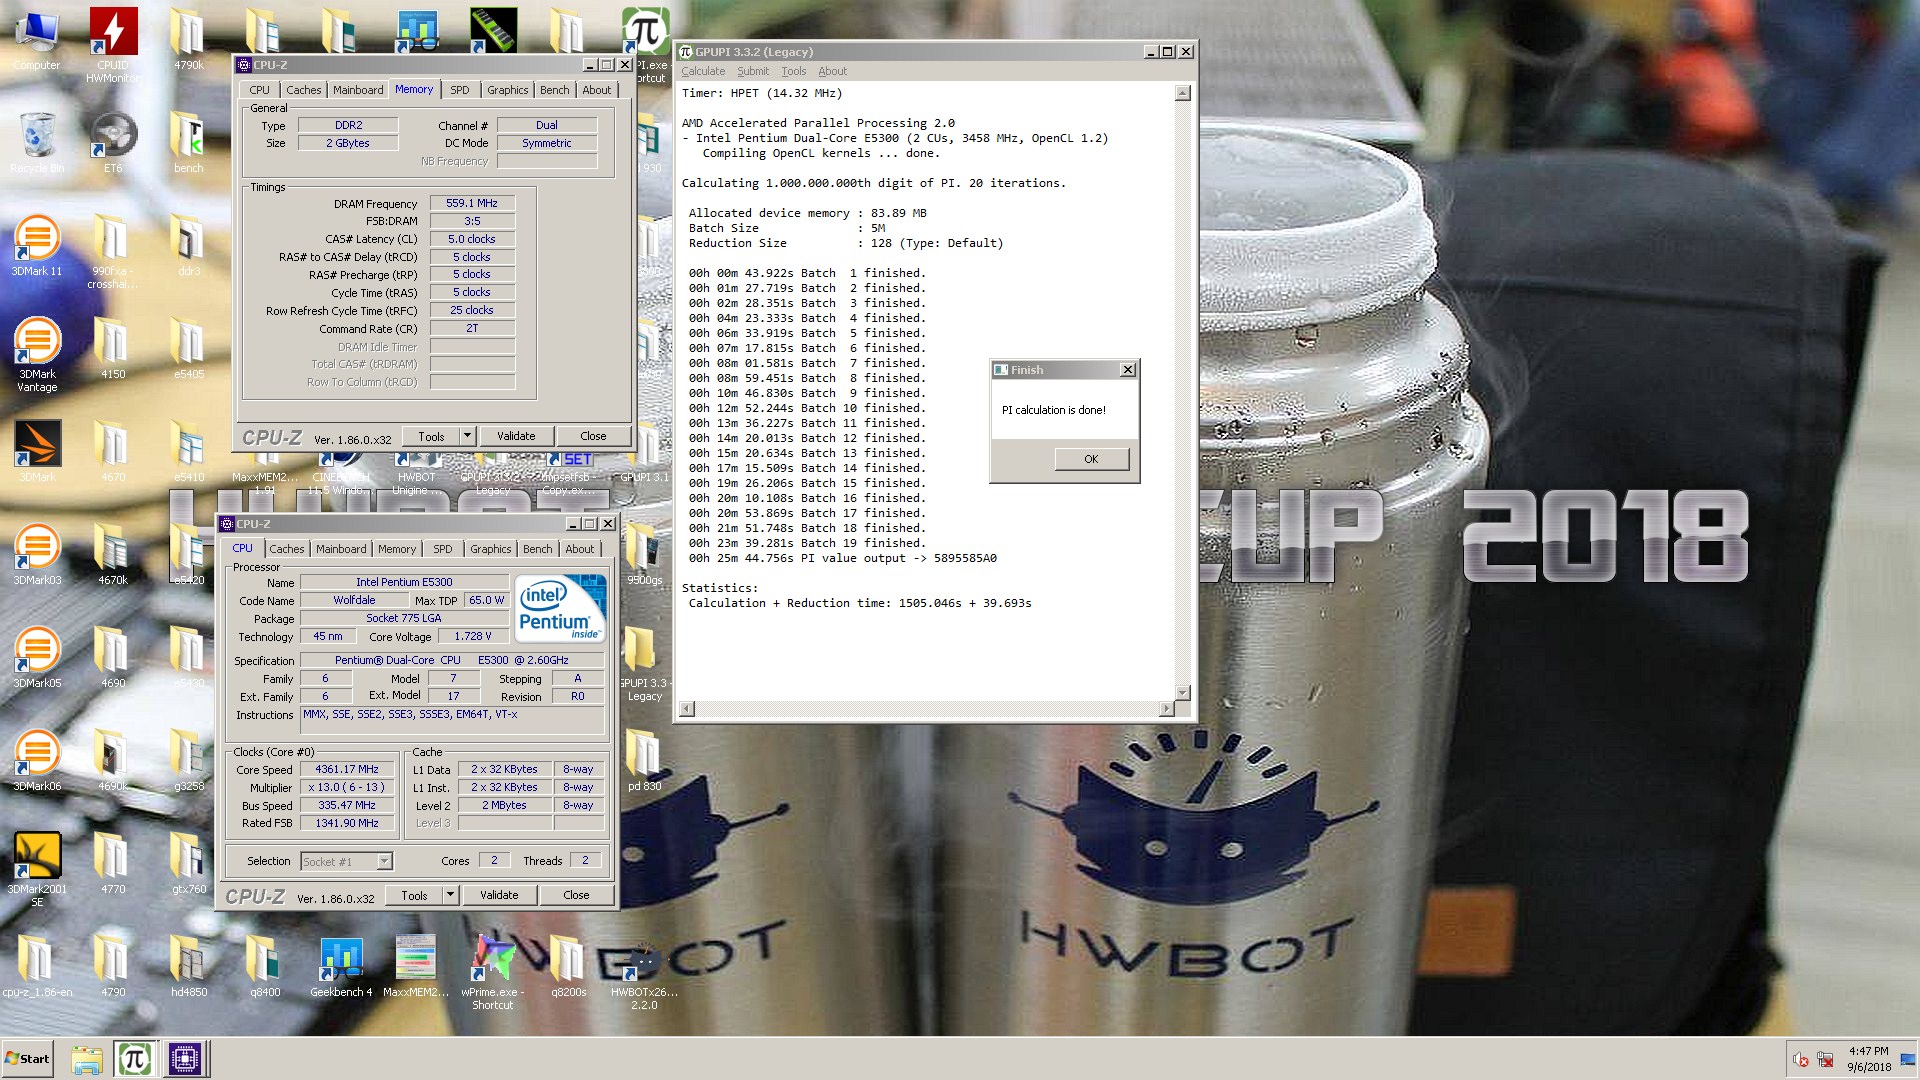
Task: Click OK in the Finish dialog
Action: pos(1091,459)
